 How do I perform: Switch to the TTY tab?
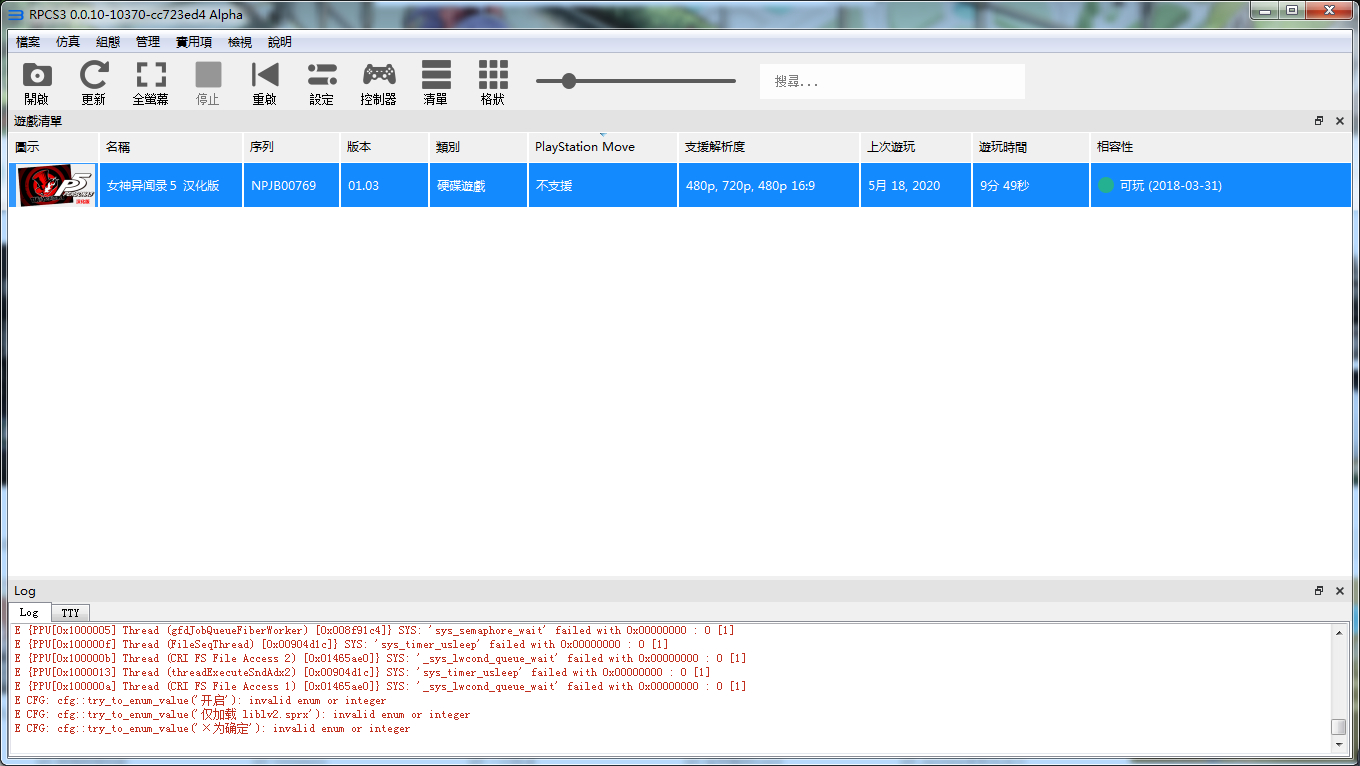click(70, 613)
